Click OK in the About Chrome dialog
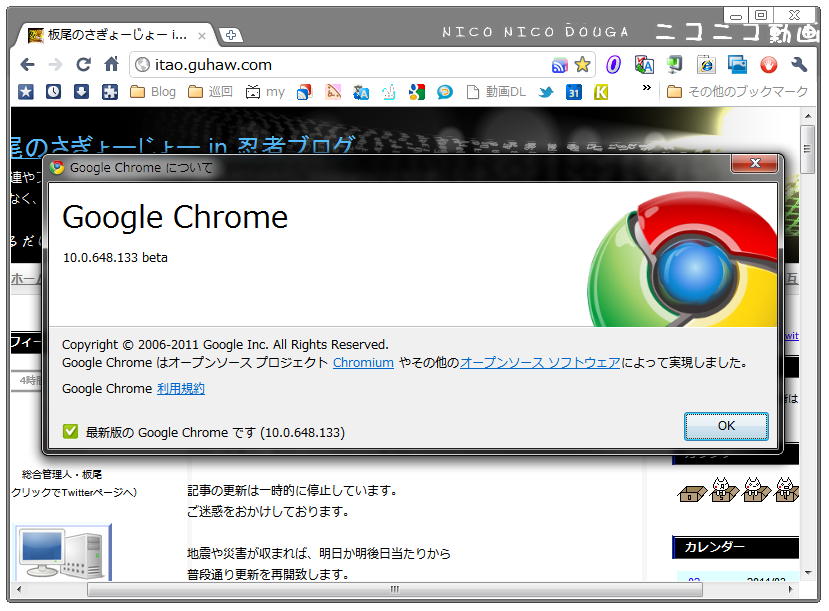829x611 pixels. 726,426
